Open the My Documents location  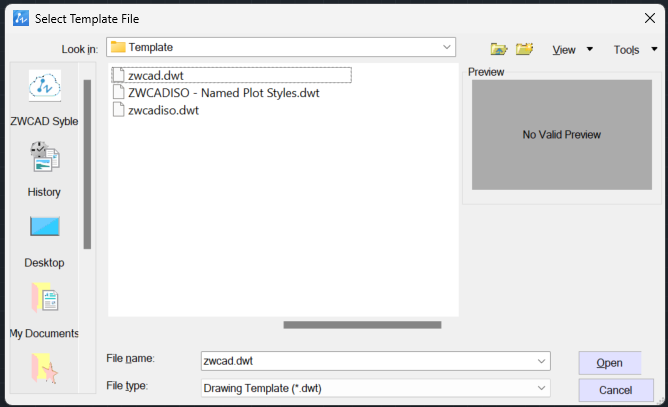[x=45, y=297]
